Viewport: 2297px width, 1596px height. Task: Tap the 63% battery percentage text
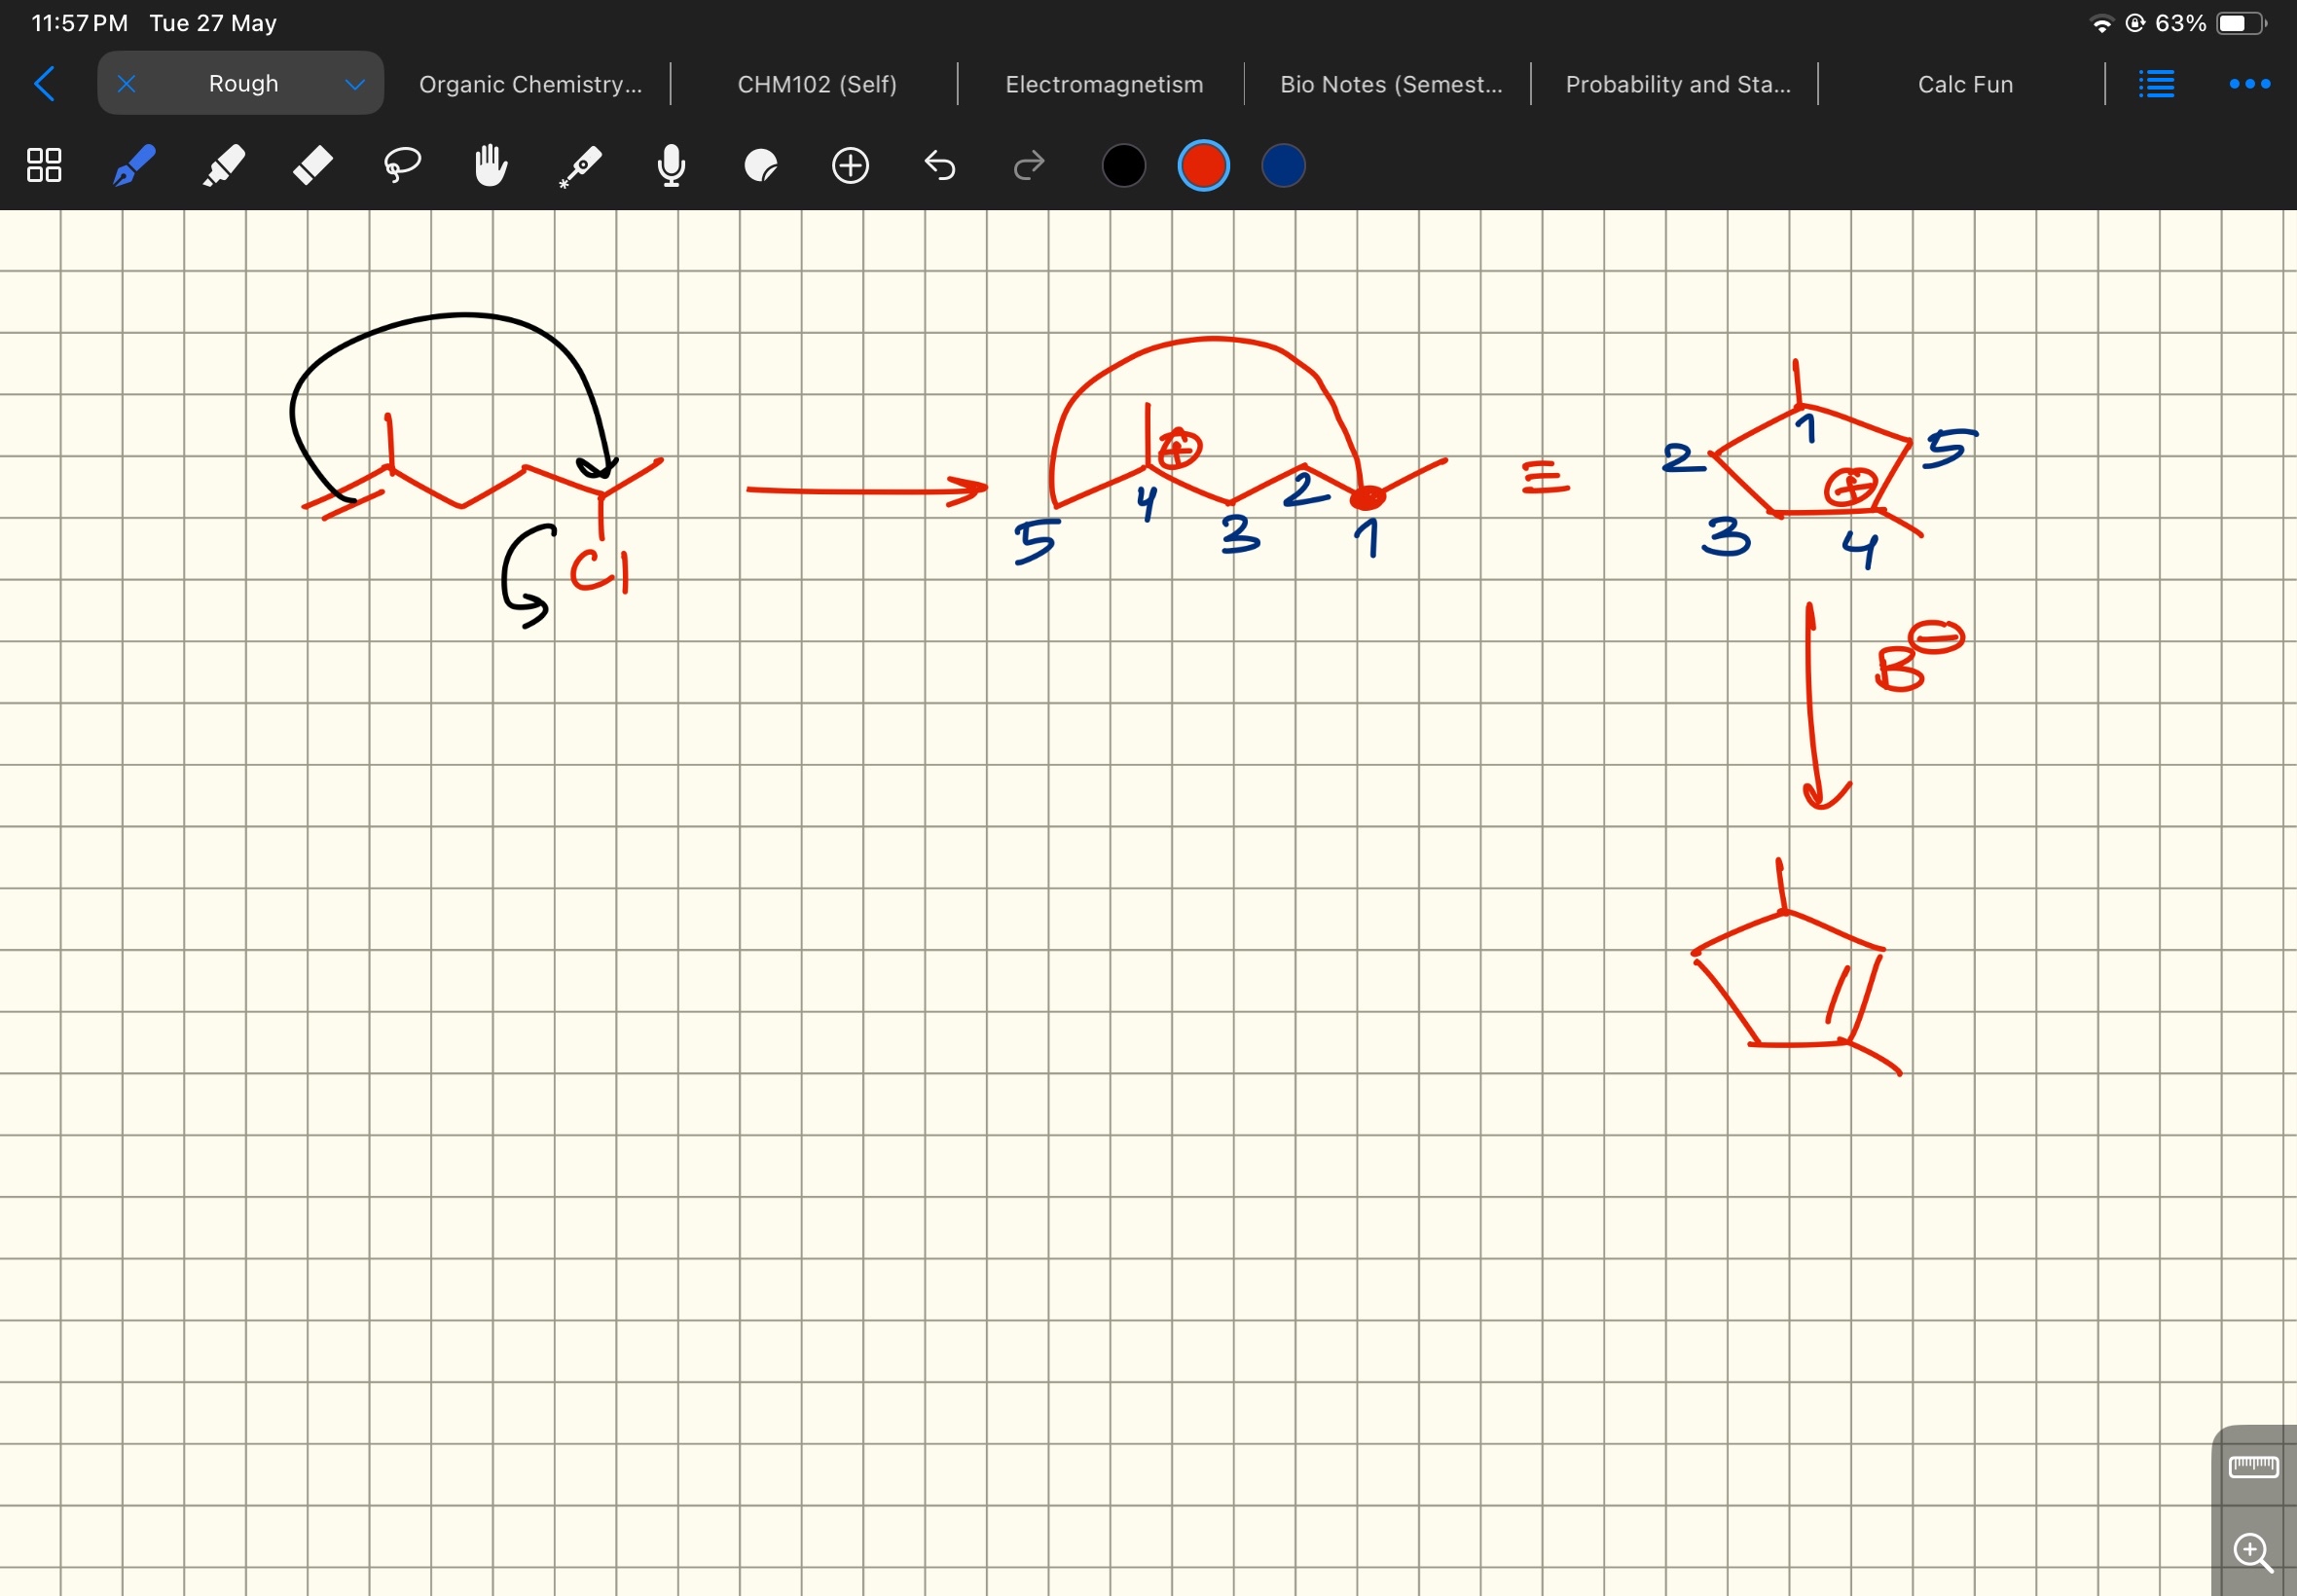tap(2181, 23)
